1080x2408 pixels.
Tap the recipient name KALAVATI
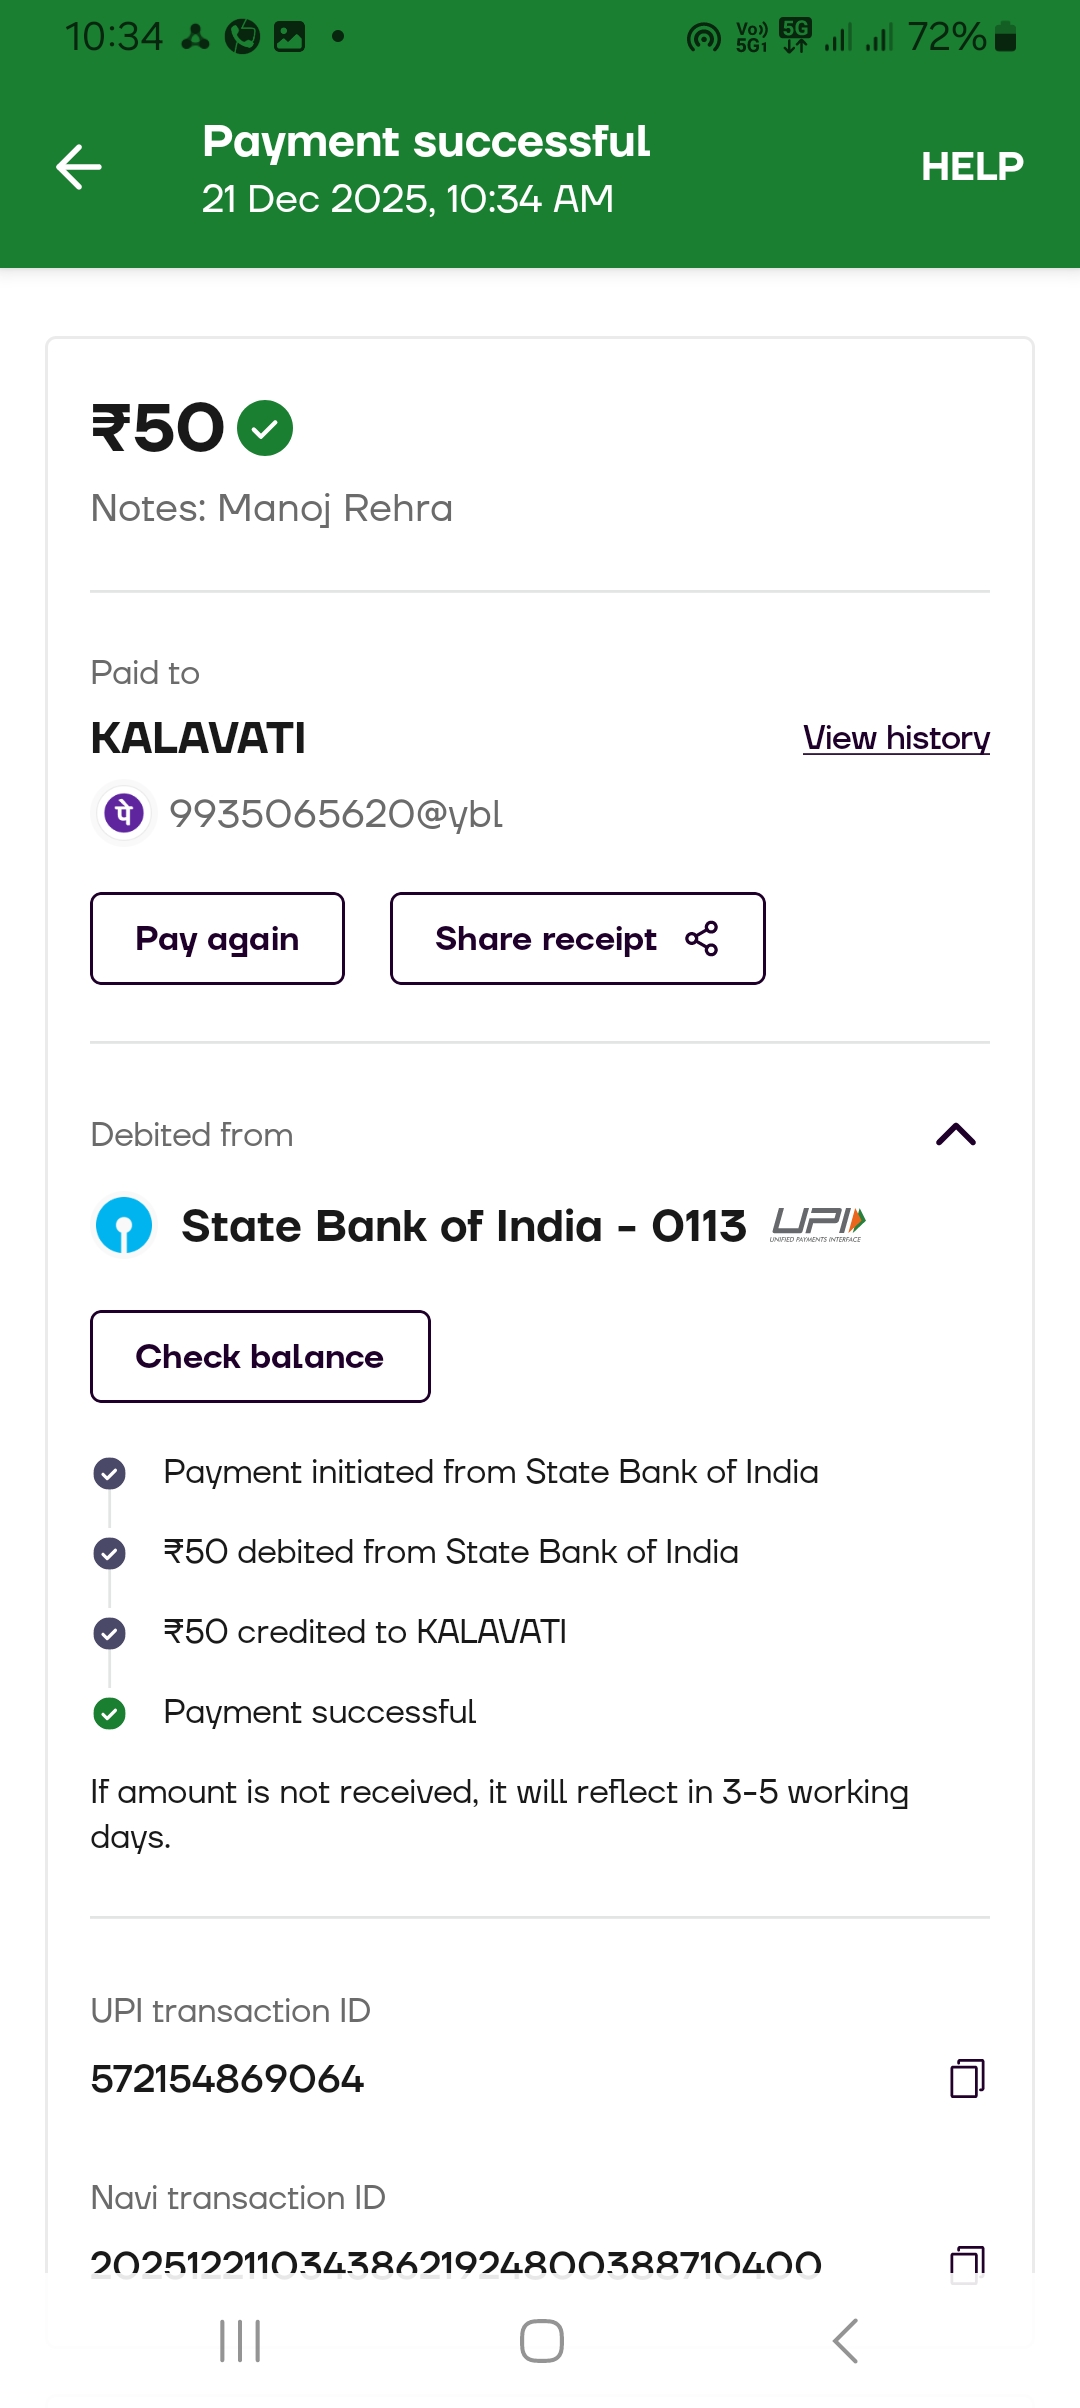click(198, 738)
